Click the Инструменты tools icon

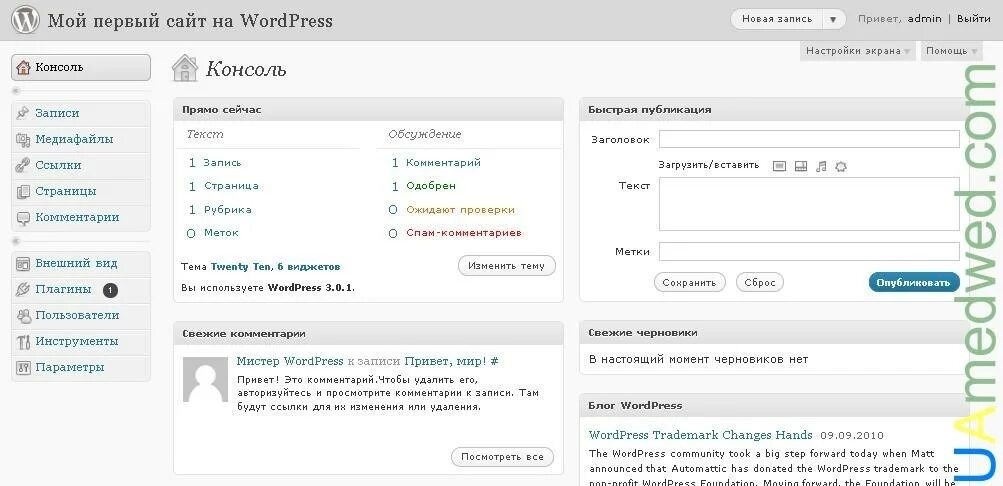tap(23, 342)
